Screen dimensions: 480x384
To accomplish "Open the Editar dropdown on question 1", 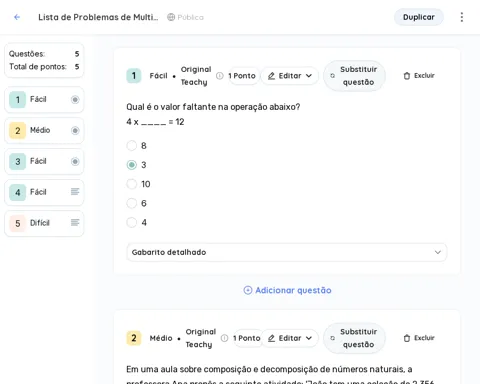I will [x=290, y=76].
